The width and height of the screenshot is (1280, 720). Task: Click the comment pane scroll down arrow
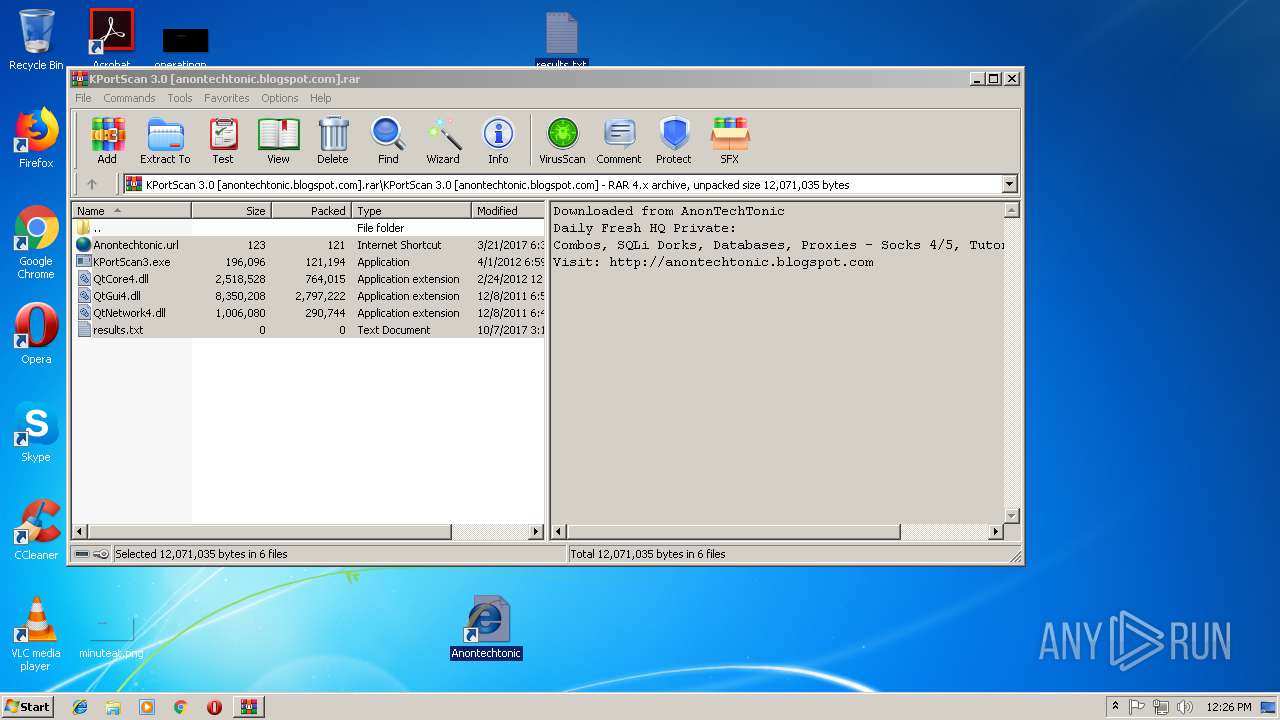point(1011,515)
